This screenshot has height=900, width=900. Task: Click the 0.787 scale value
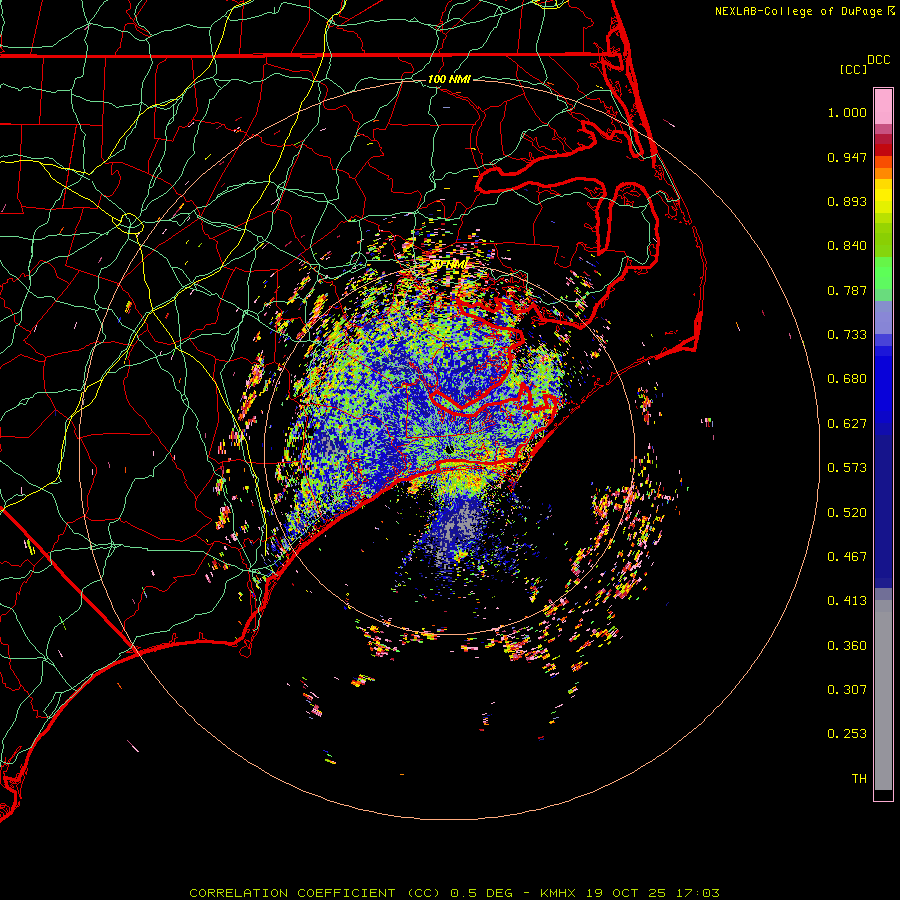pyautogui.click(x=847, y=290)
